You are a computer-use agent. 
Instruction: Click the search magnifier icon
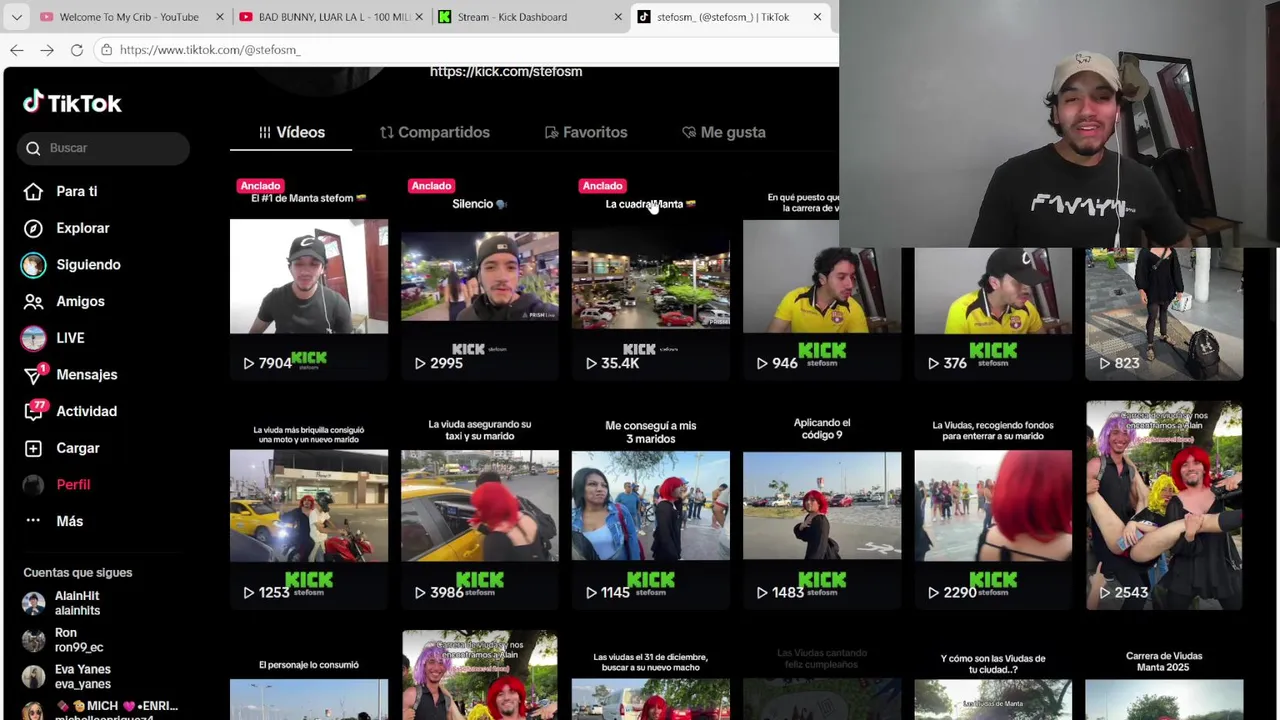click(x=33, y=148)
